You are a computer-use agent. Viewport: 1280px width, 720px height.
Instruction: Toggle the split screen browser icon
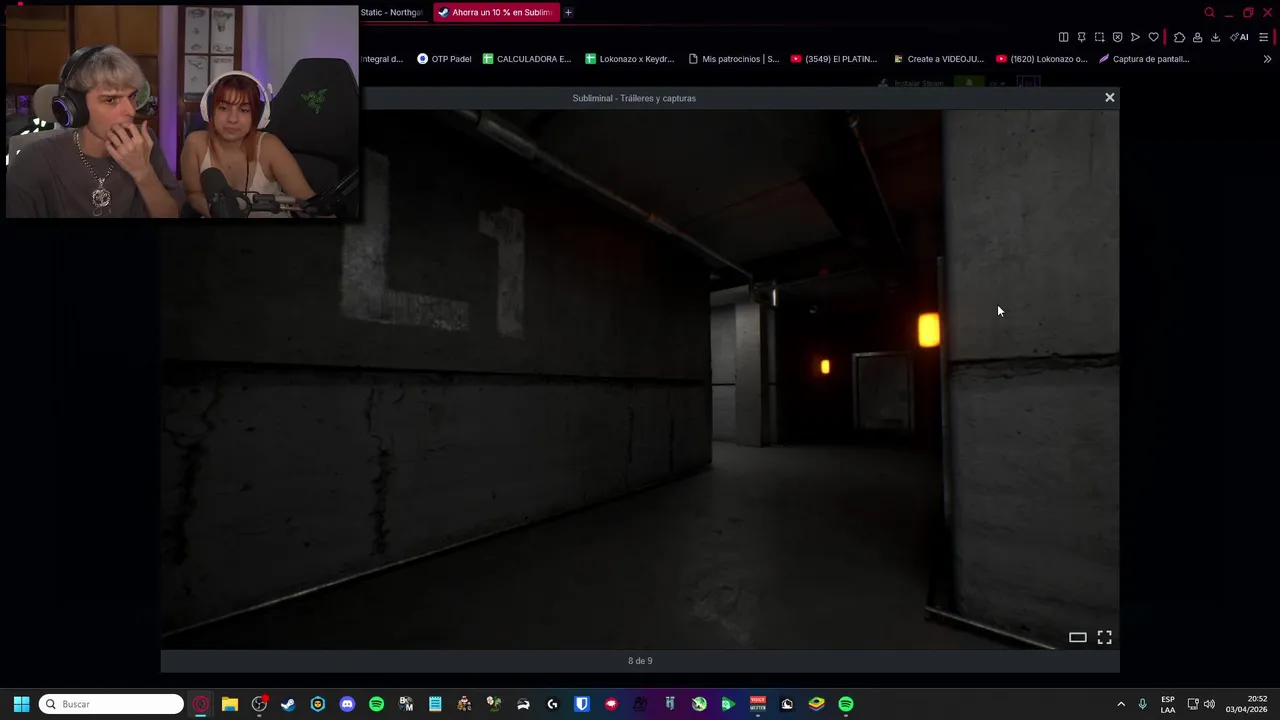[x=1063, y=37]
